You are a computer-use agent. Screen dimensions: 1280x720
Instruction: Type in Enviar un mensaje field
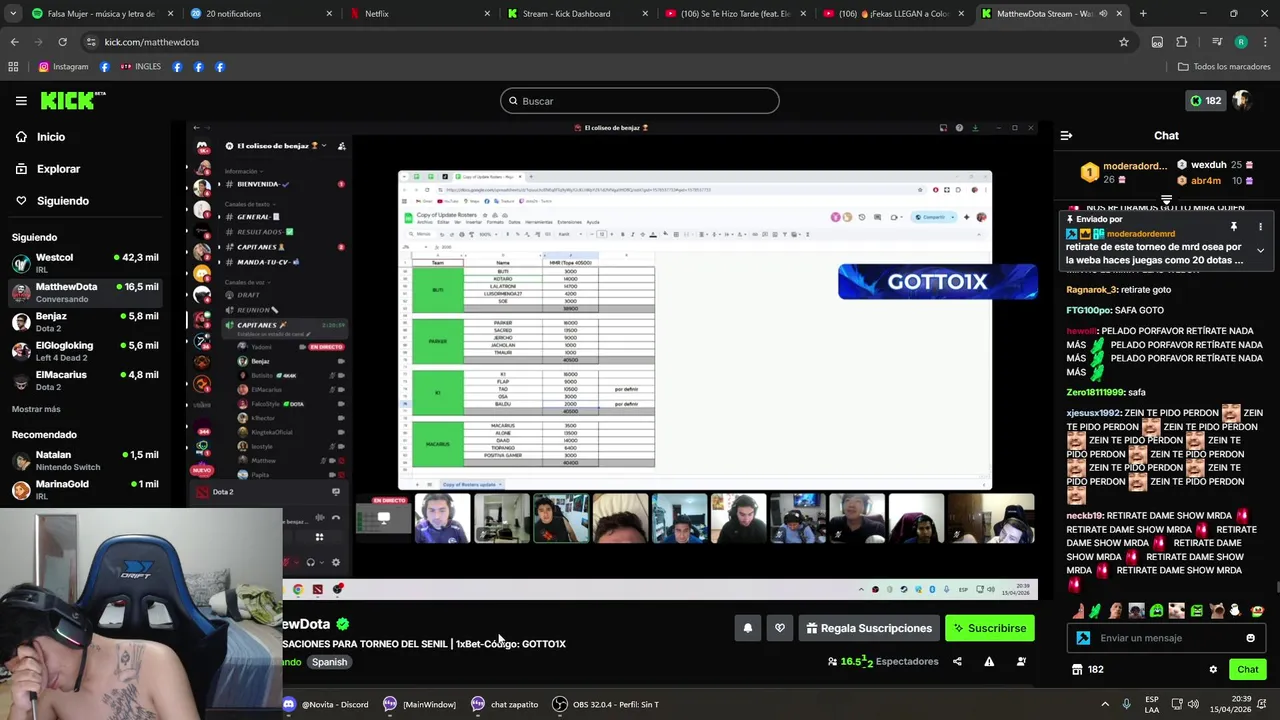(x=1168, y=638)
